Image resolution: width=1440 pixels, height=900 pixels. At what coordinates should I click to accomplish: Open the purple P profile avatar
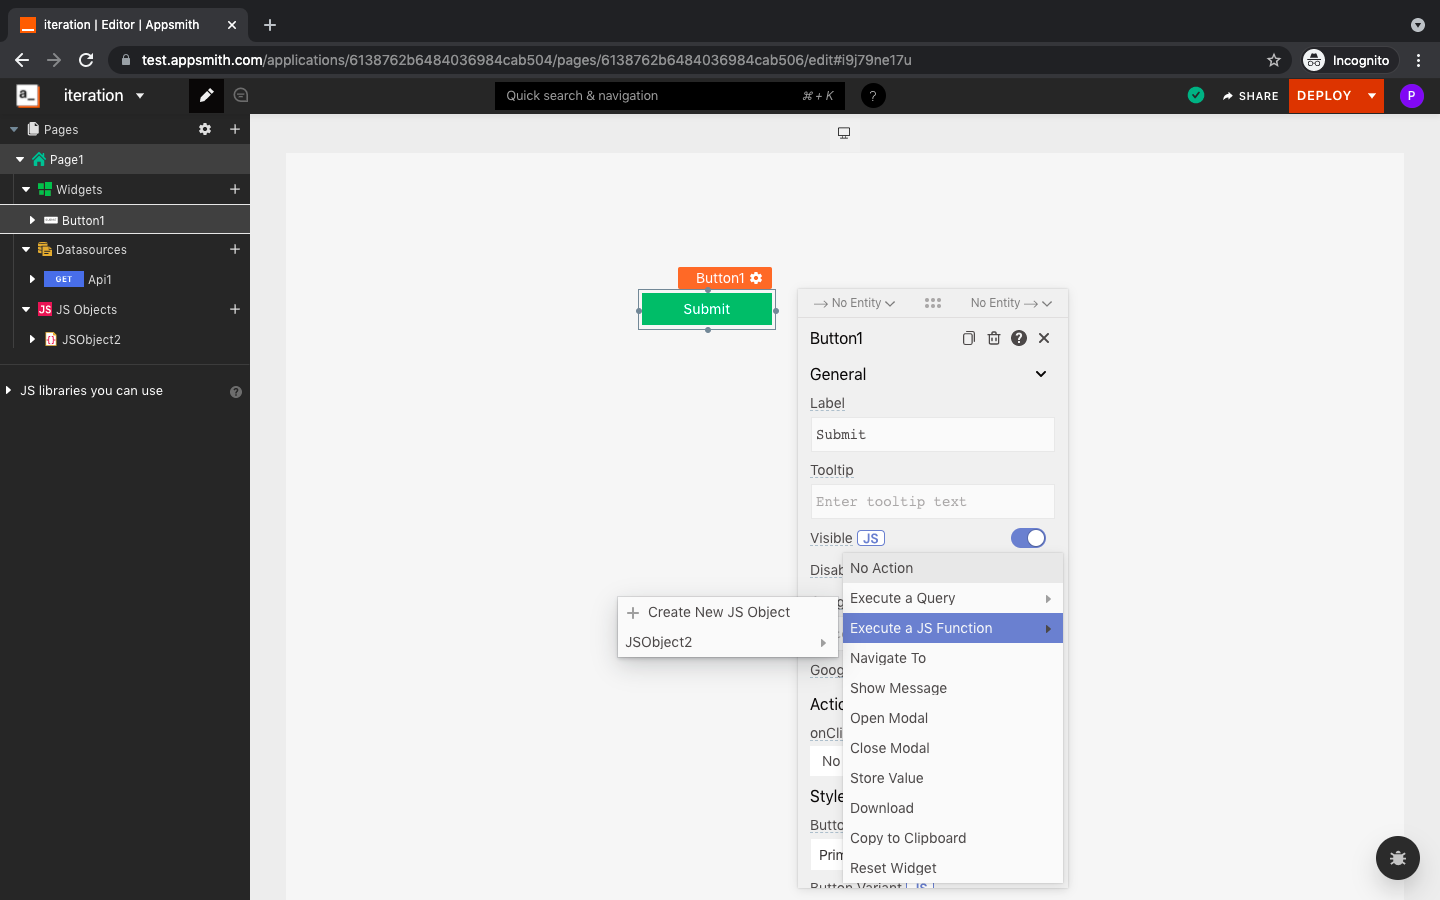(x=1411, y=96)
